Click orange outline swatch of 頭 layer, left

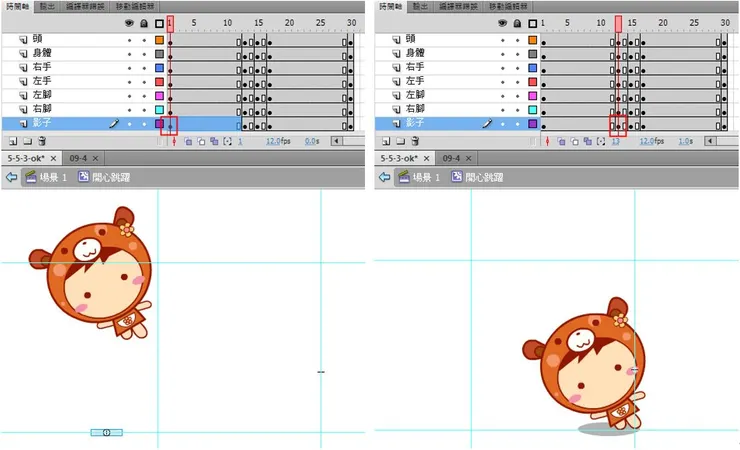point(160,40)
